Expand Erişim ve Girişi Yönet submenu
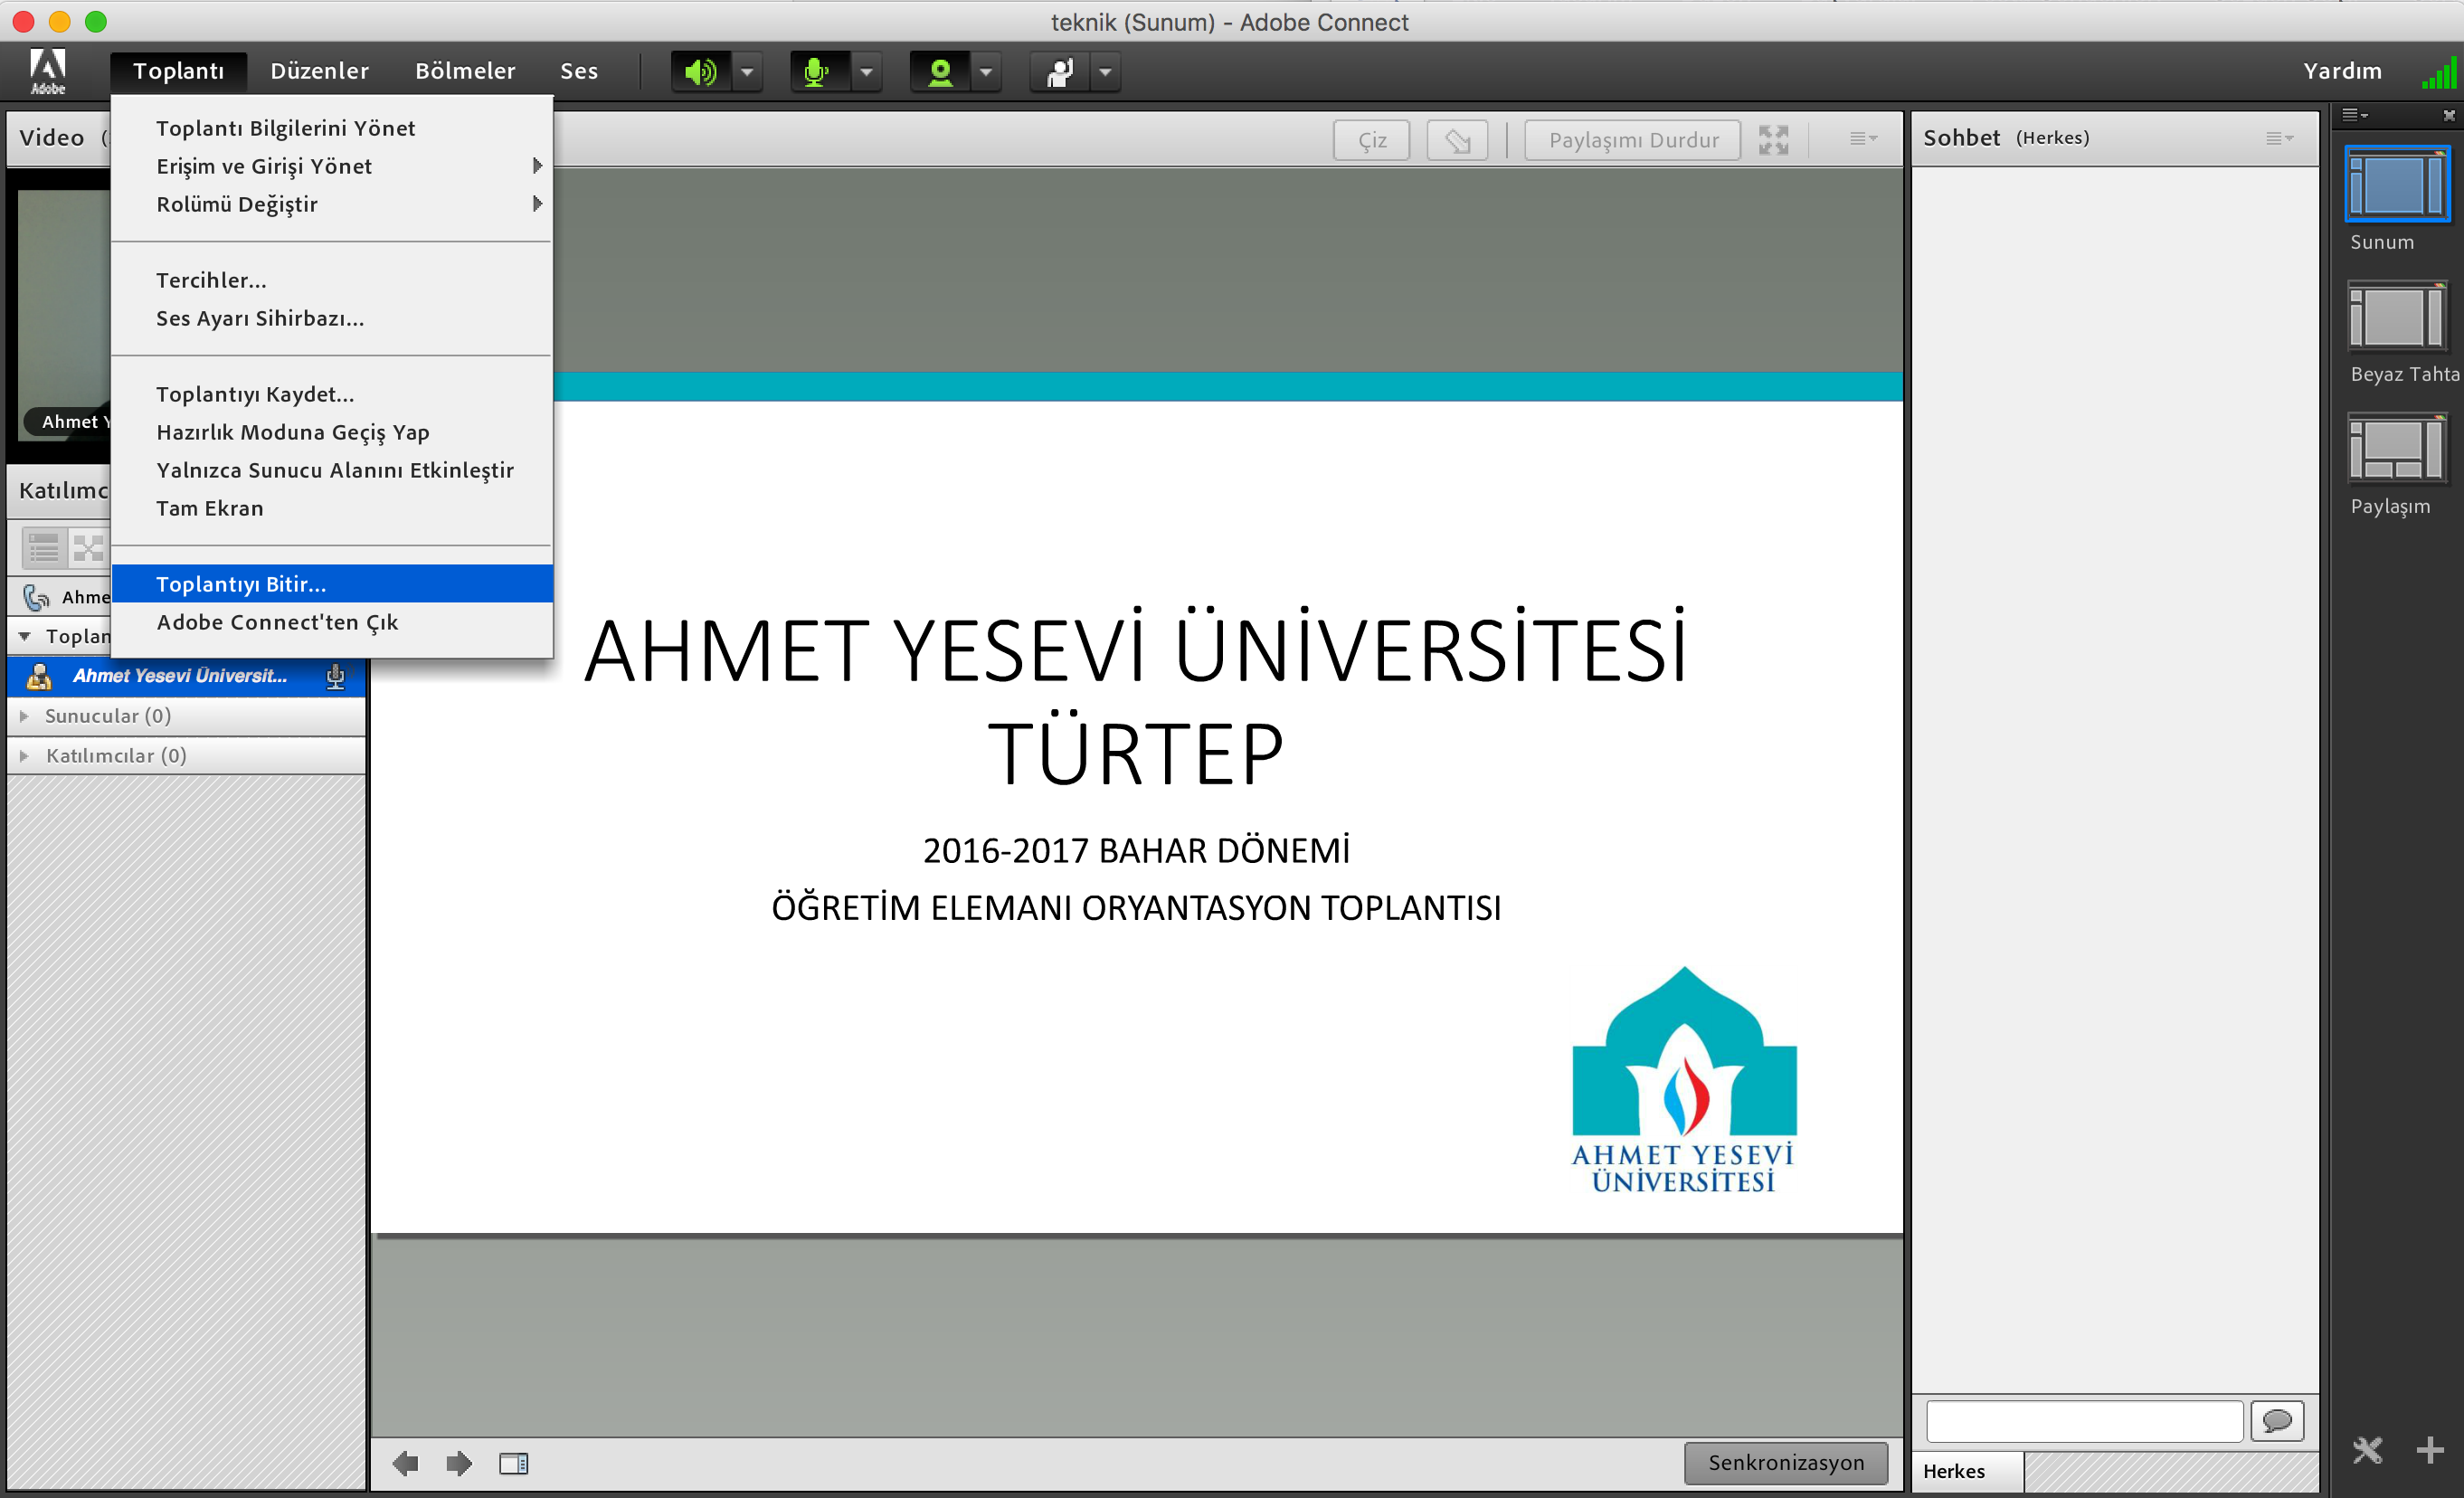The height and width of the screenshot is (1498, 2464). 332,166
